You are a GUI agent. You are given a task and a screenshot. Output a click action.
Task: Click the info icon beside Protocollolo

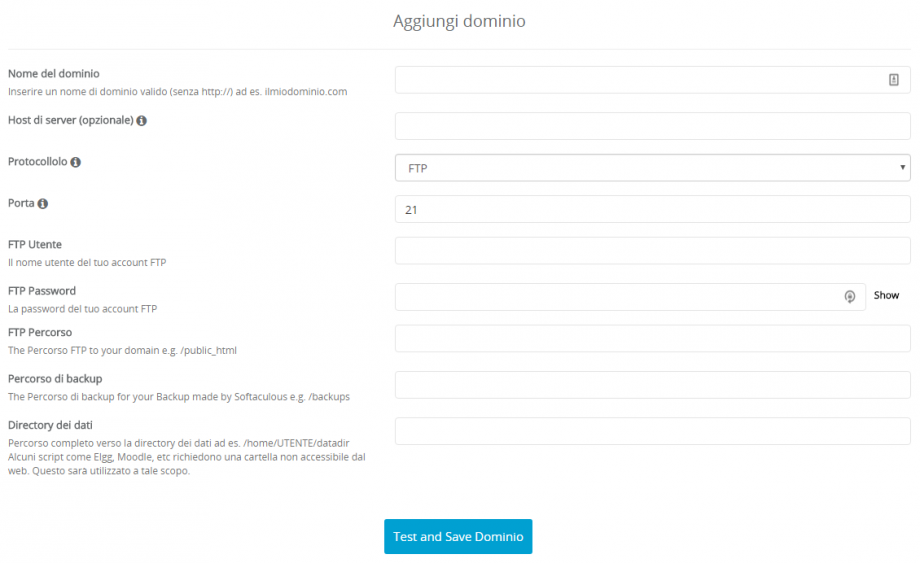click(76, 162)
